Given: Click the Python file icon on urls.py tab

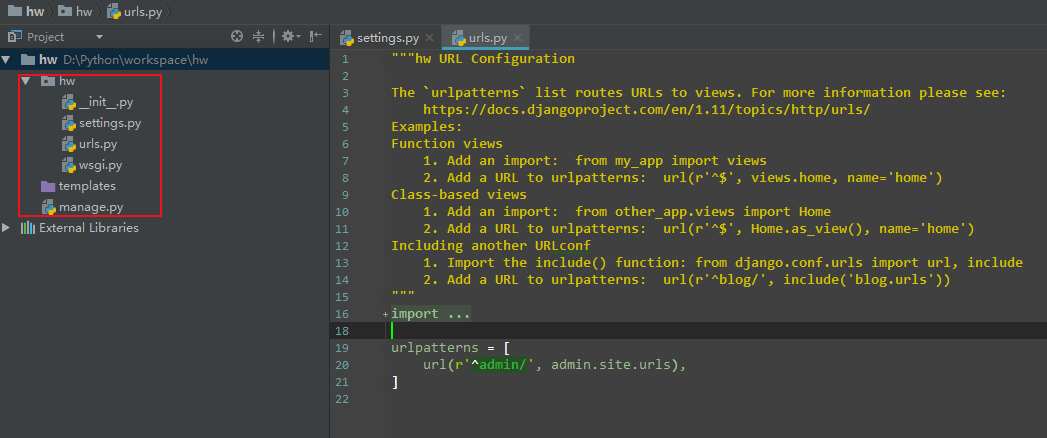Looking at the screenshot, I should pyautogui.click(x=459, y=37).
